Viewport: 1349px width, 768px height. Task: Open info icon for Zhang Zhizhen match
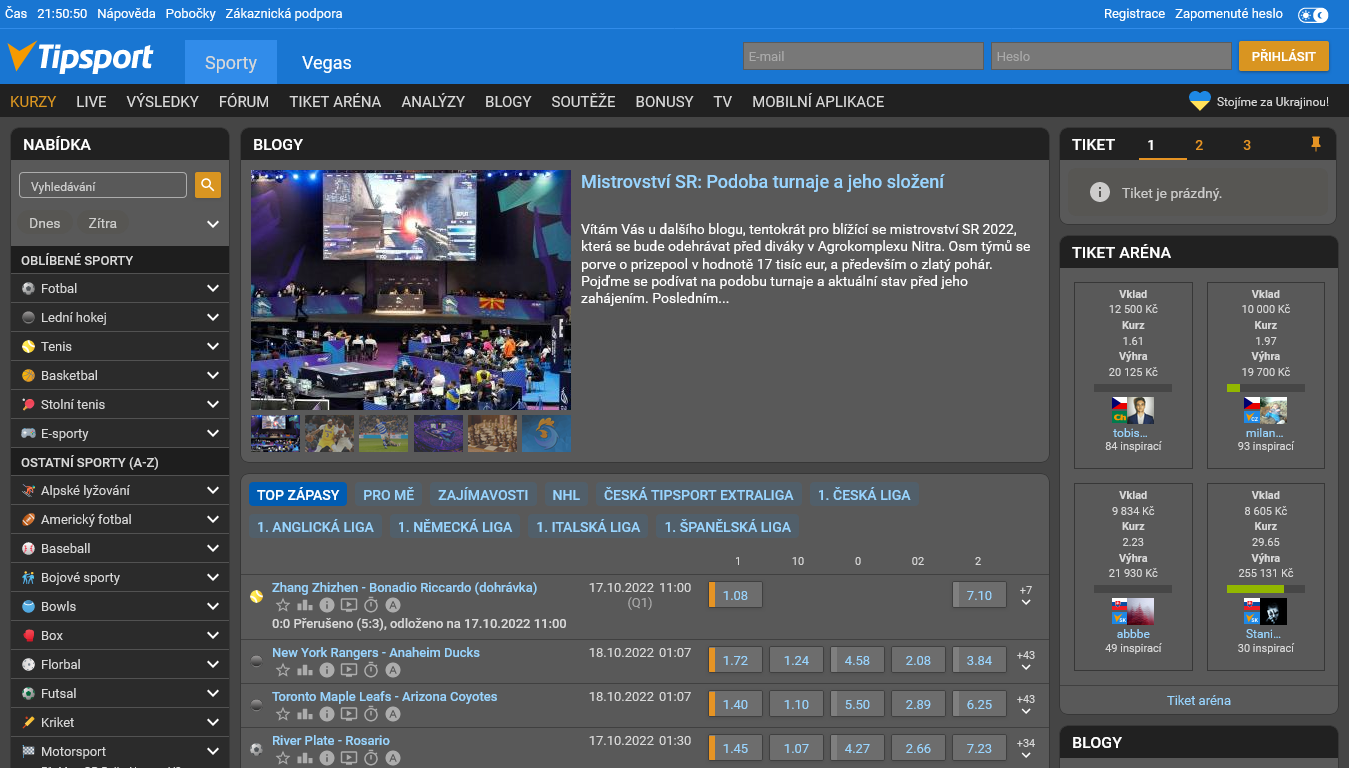pos(327,605)
